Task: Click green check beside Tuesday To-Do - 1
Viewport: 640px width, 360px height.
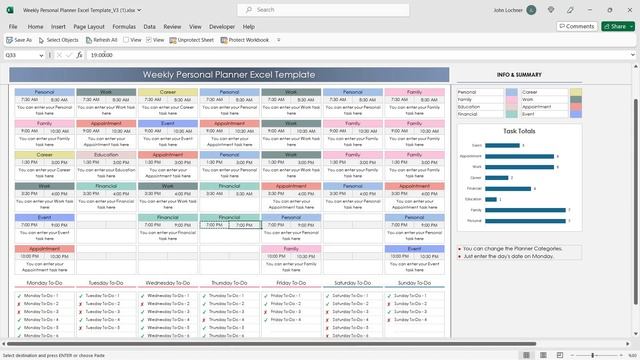Action: (x=81, y=296)
